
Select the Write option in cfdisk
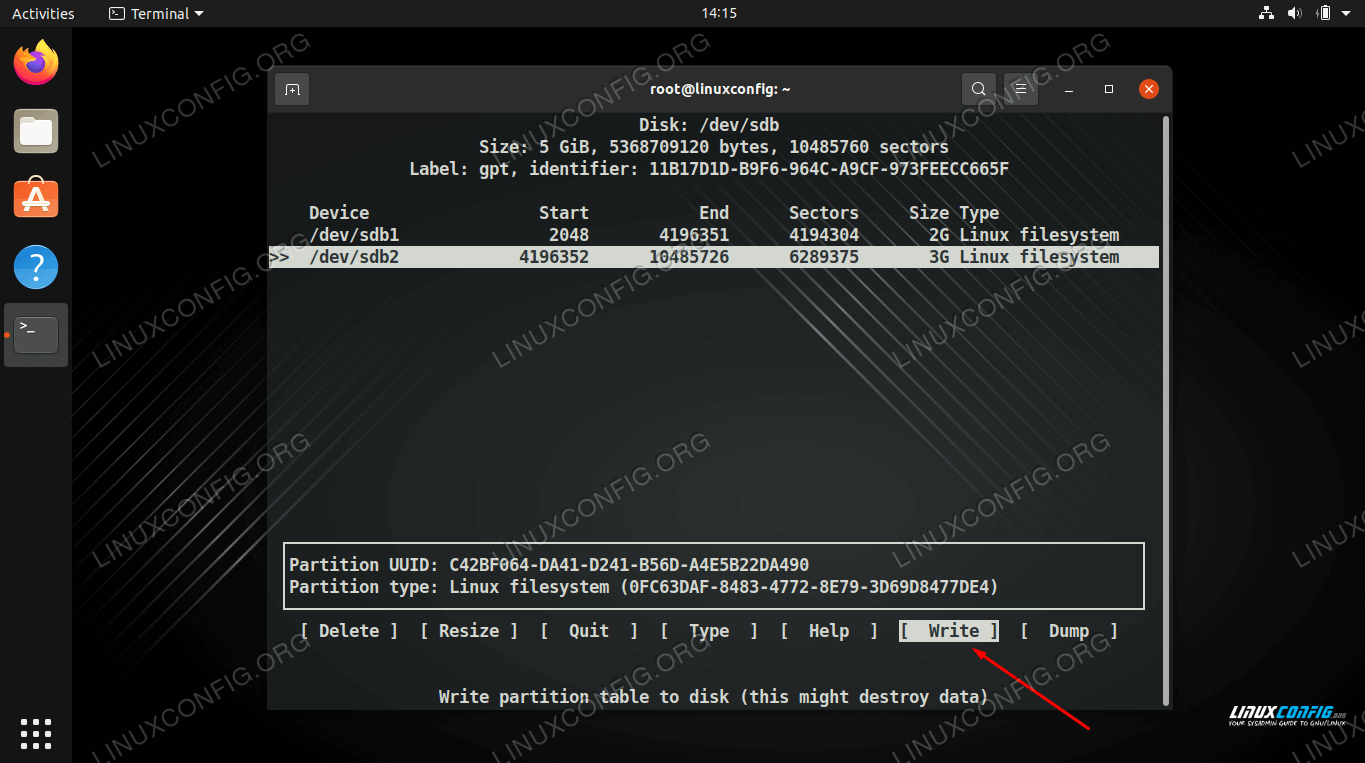coord(949,631)
